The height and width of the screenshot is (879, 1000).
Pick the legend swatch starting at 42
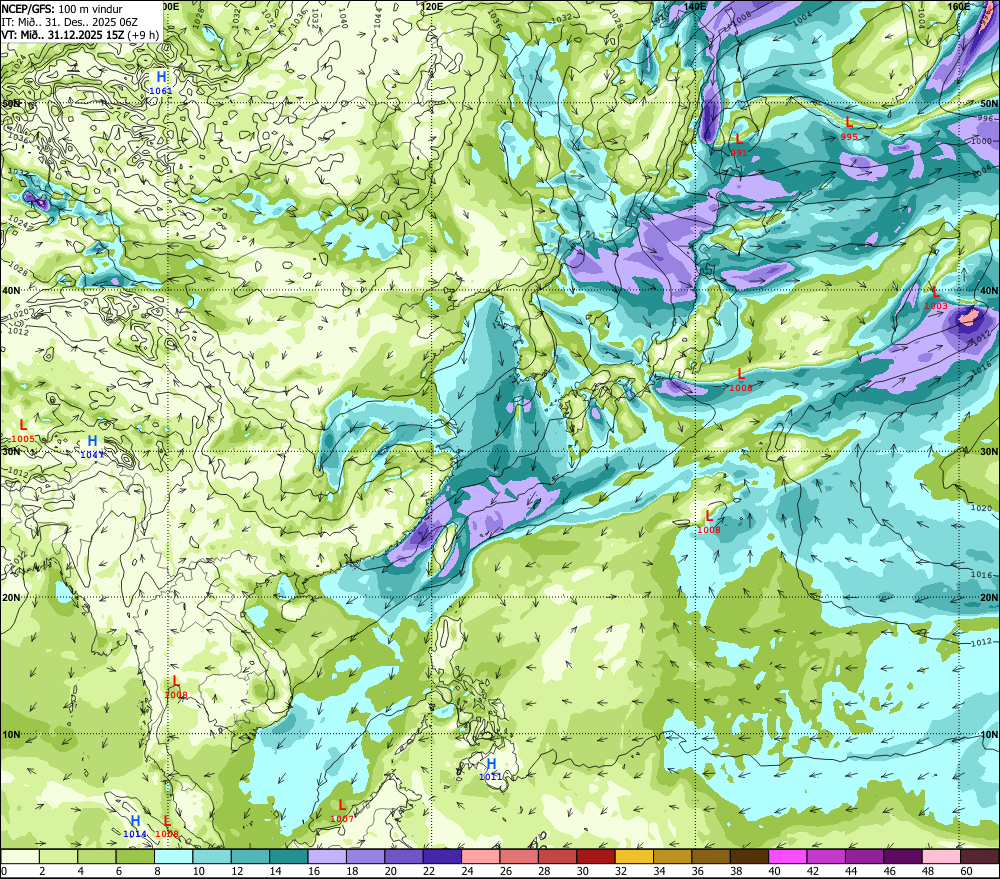click(x=827, y=856)
